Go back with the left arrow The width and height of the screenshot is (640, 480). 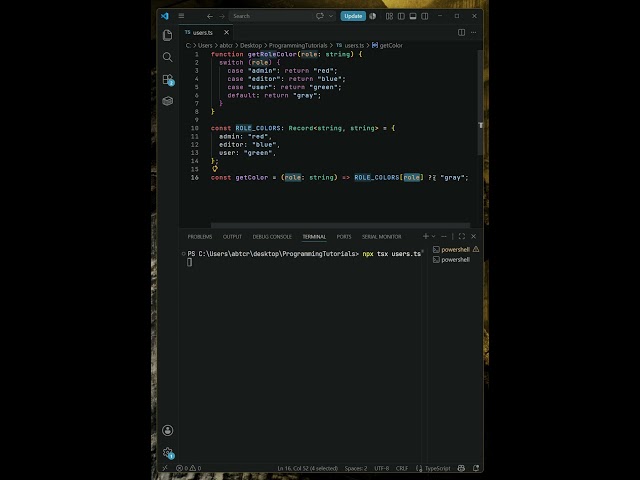[x=210, y=16]
